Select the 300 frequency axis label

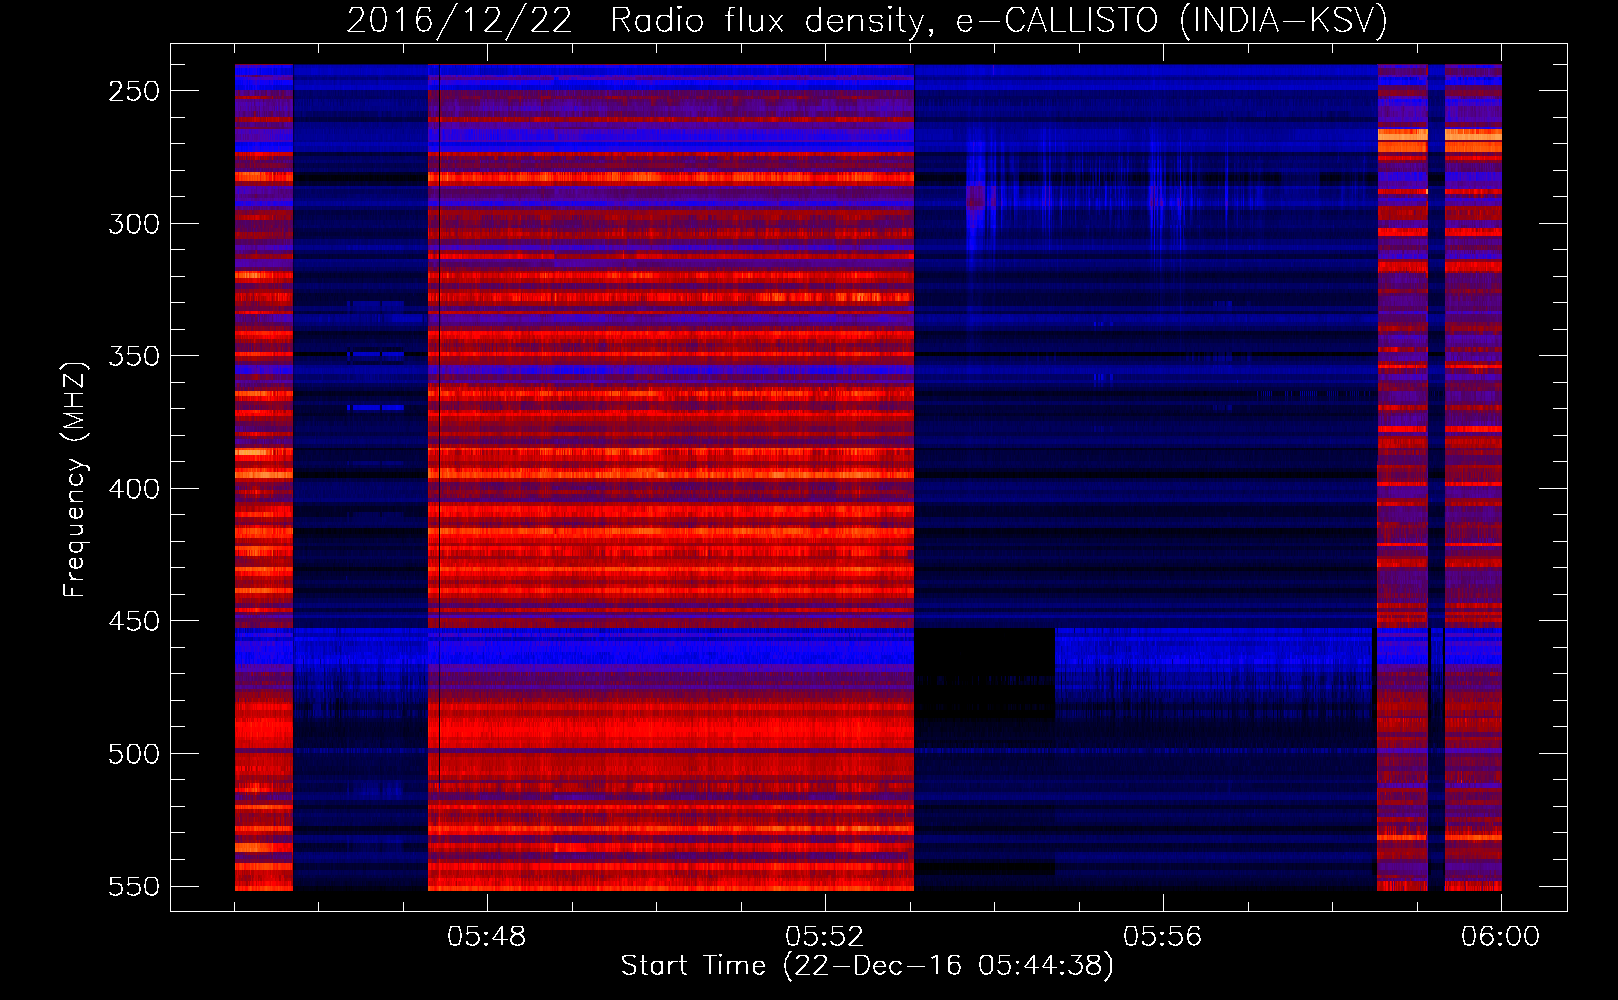click(x=134, y=224)
